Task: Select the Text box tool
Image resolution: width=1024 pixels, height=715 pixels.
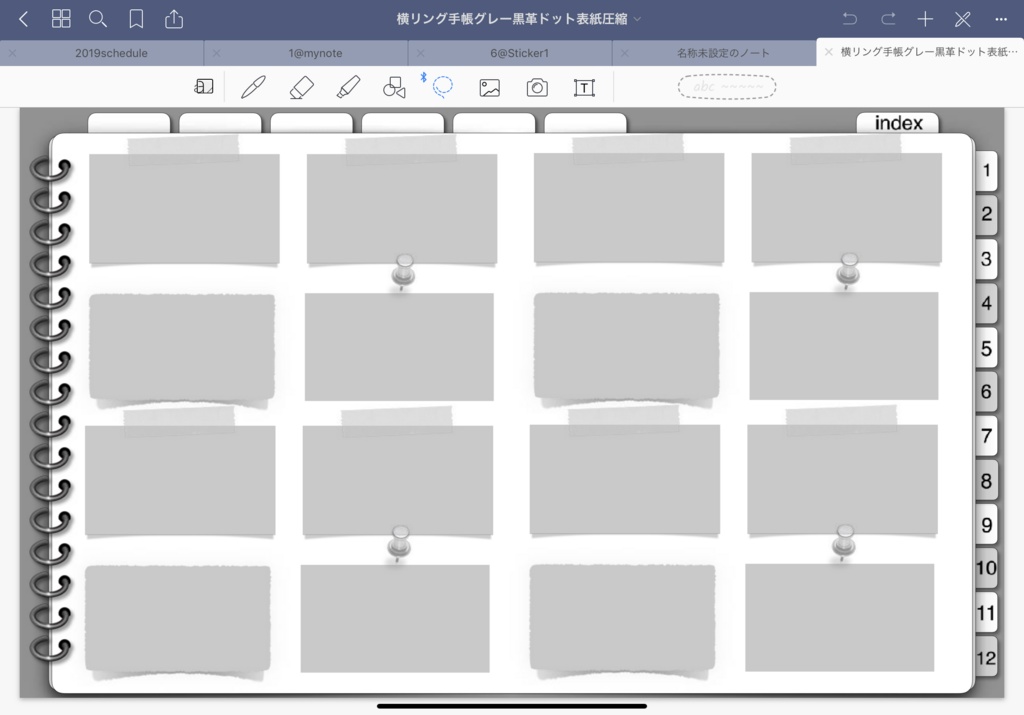Action: point(584,87)
